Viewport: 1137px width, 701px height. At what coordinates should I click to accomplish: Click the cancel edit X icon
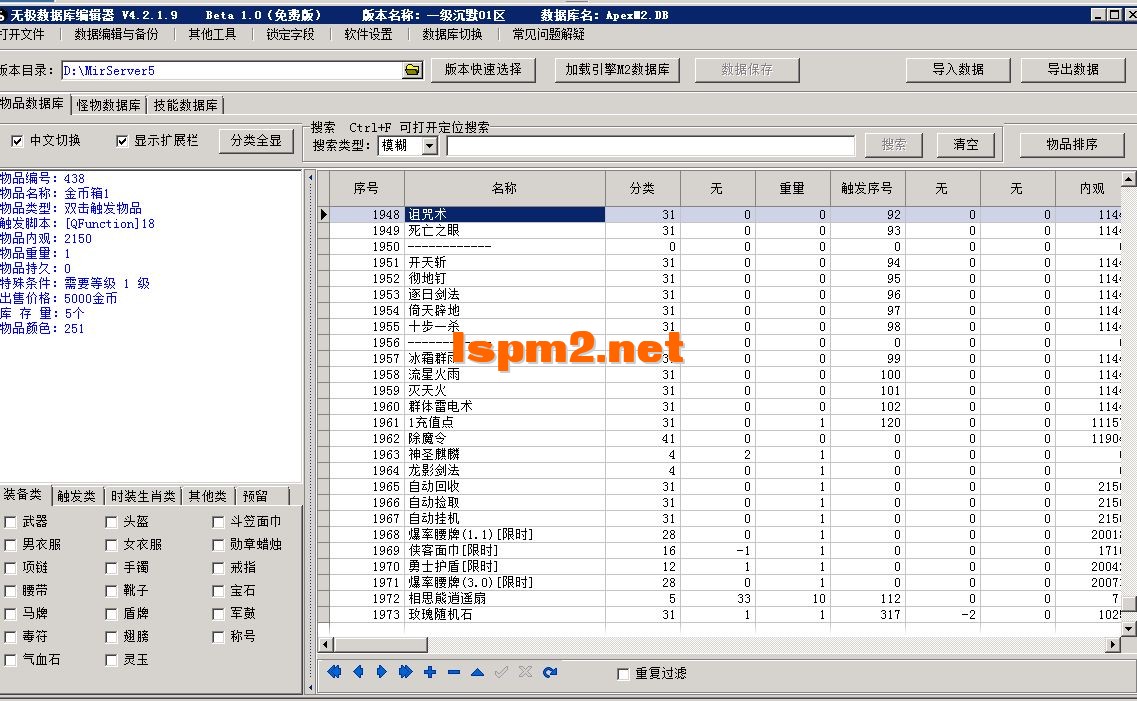tap(525, 672)
